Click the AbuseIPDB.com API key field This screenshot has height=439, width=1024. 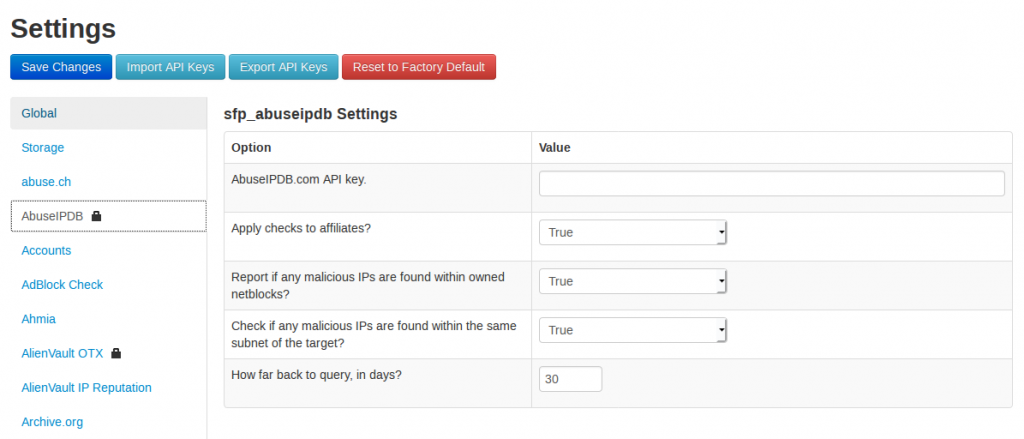coord(771,184)
